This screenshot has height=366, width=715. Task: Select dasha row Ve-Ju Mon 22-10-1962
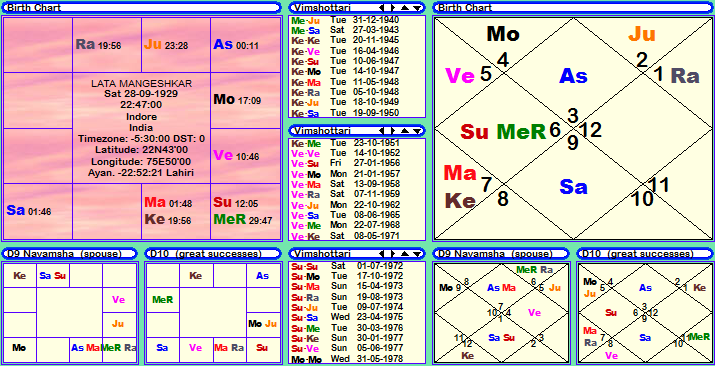tap(345, 205)
